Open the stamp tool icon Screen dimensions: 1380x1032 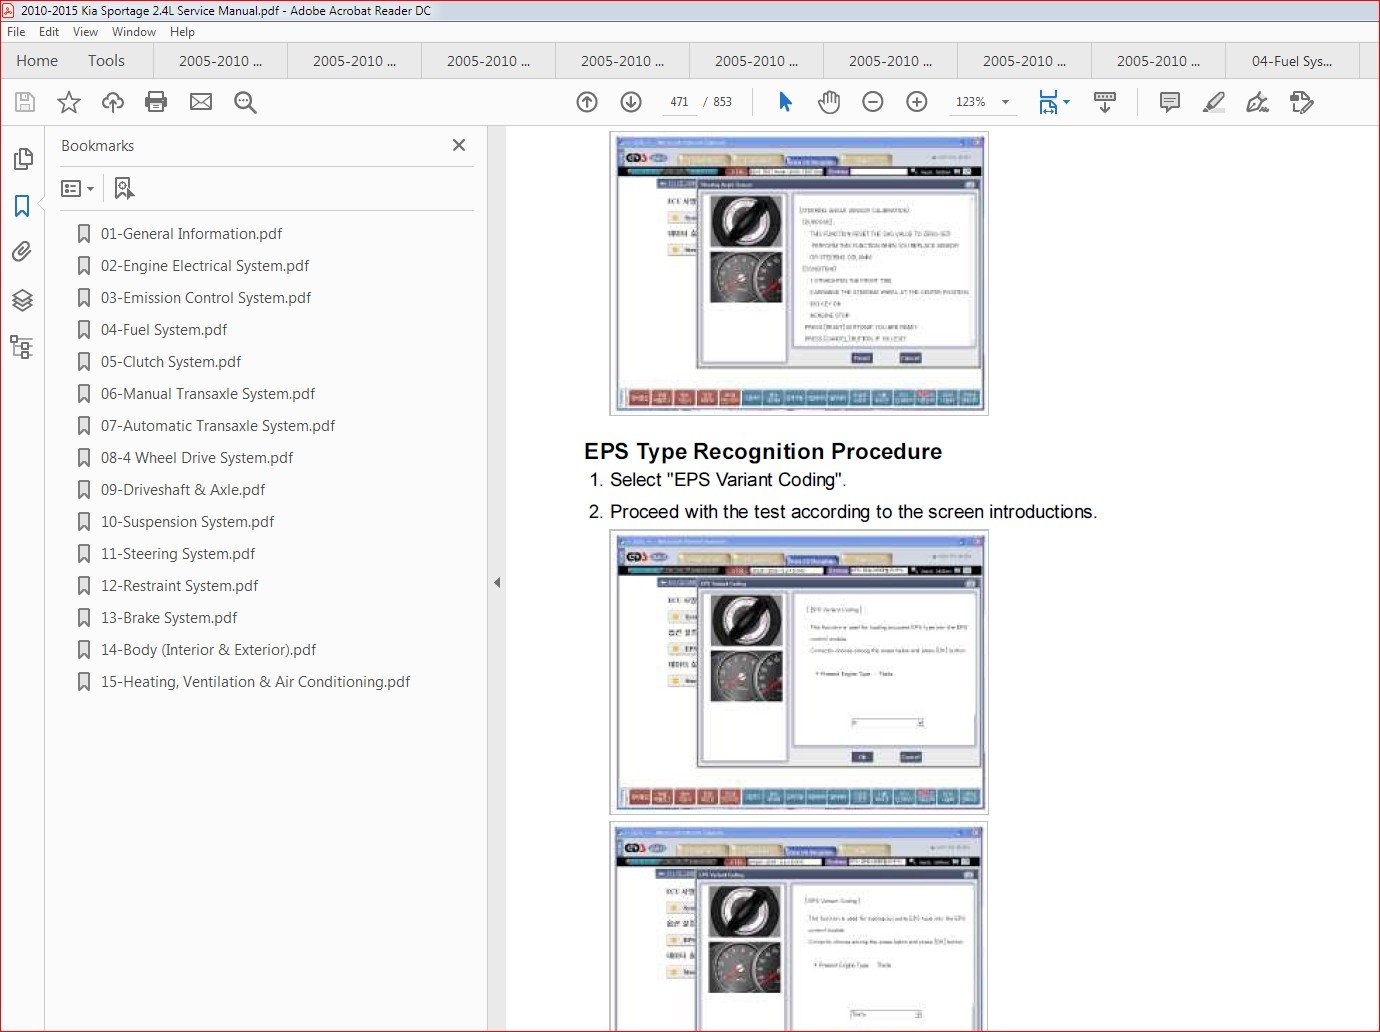pyautogui.click(x=1302, y=102)
